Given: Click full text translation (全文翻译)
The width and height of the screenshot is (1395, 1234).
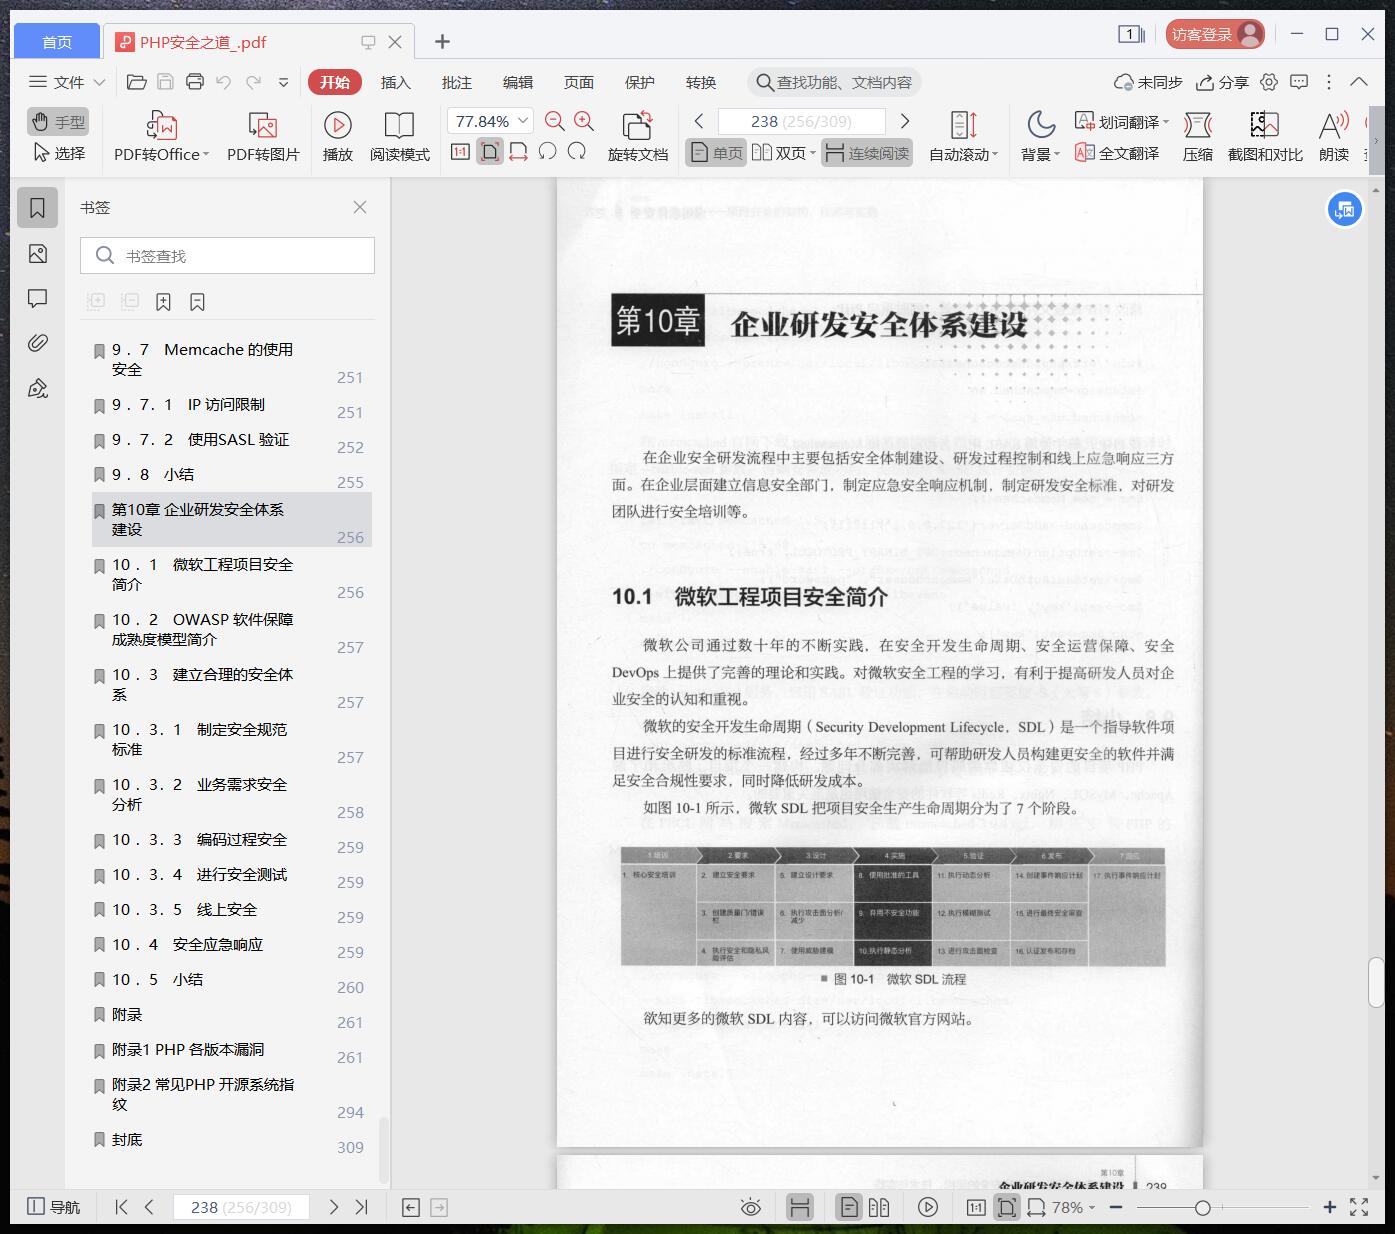Looking at the screenshot, I should coord(1117,153).
